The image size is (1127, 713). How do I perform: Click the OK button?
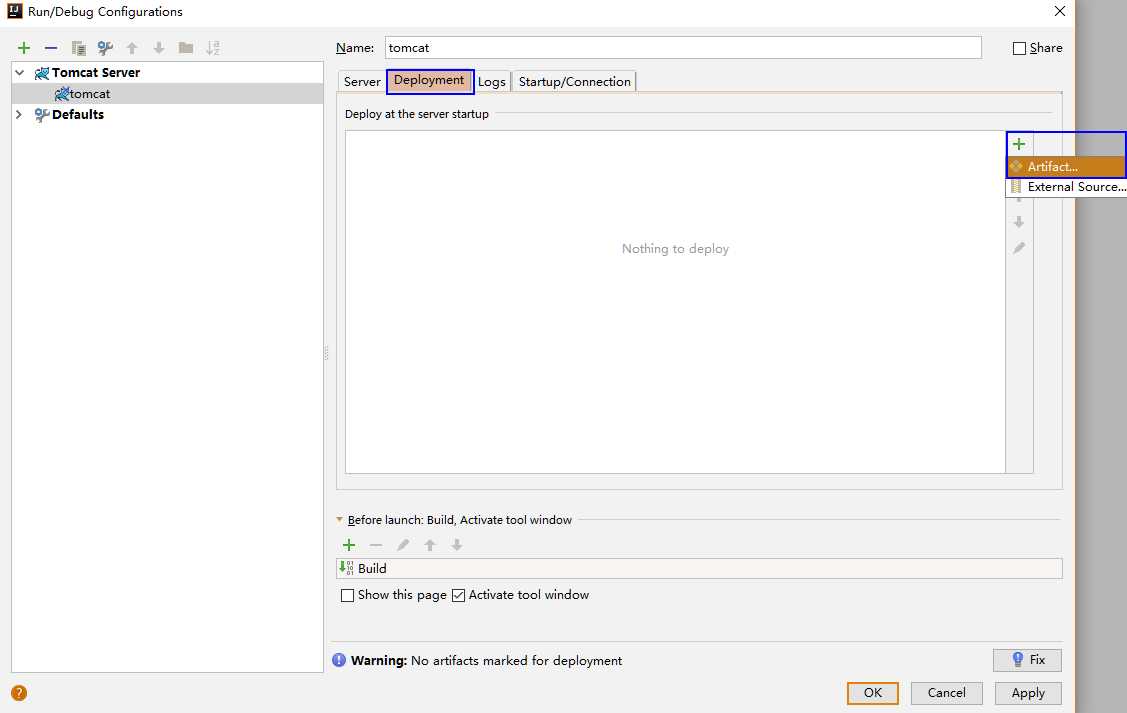[x=873, y=693]
